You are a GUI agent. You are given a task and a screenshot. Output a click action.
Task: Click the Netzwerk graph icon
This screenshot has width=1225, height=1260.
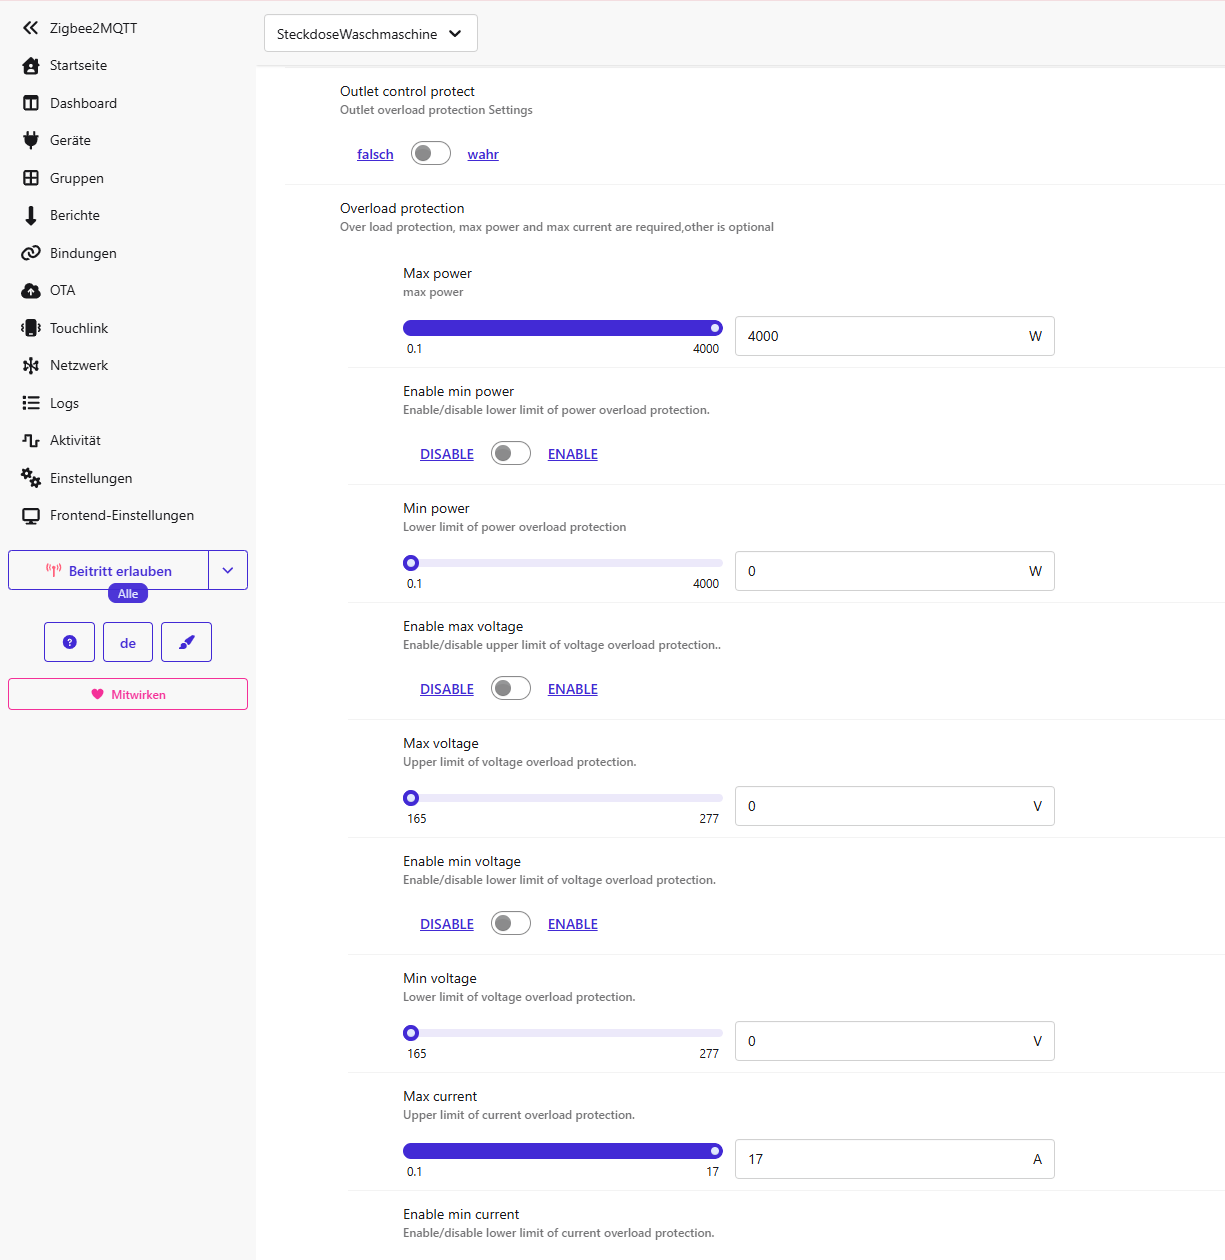[31, 366]
